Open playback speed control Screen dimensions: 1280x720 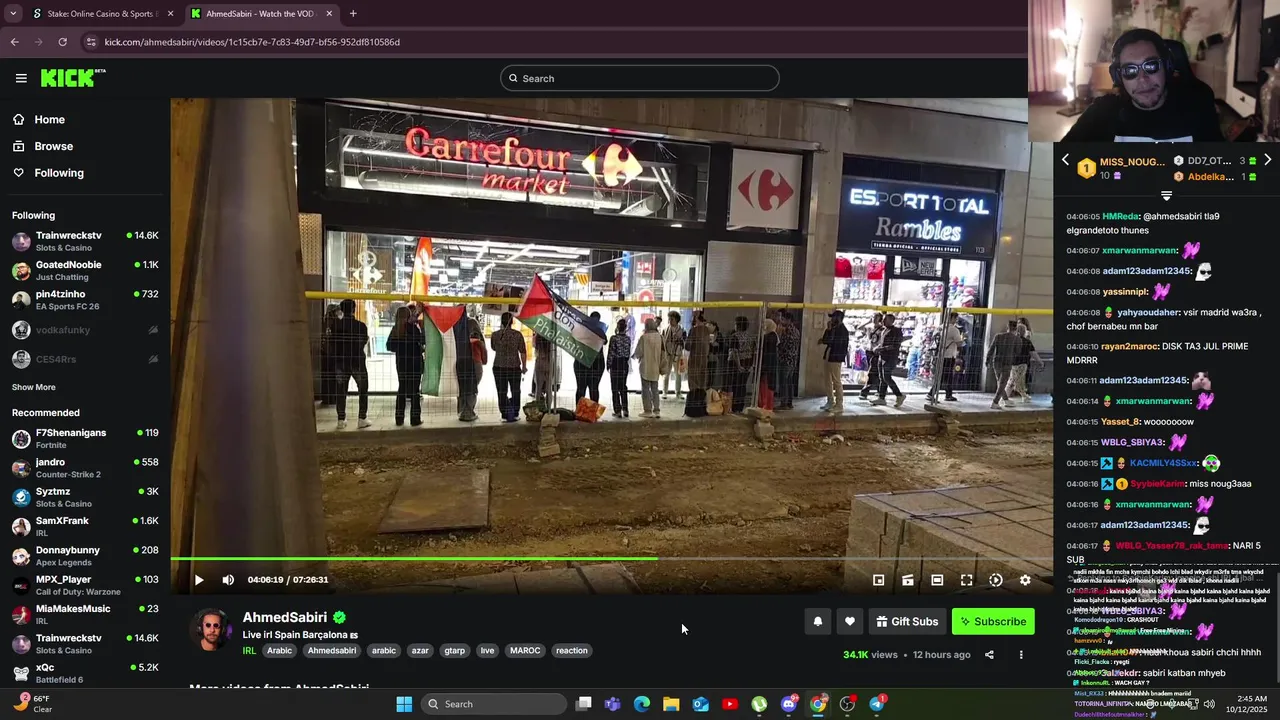click(996, 580)
